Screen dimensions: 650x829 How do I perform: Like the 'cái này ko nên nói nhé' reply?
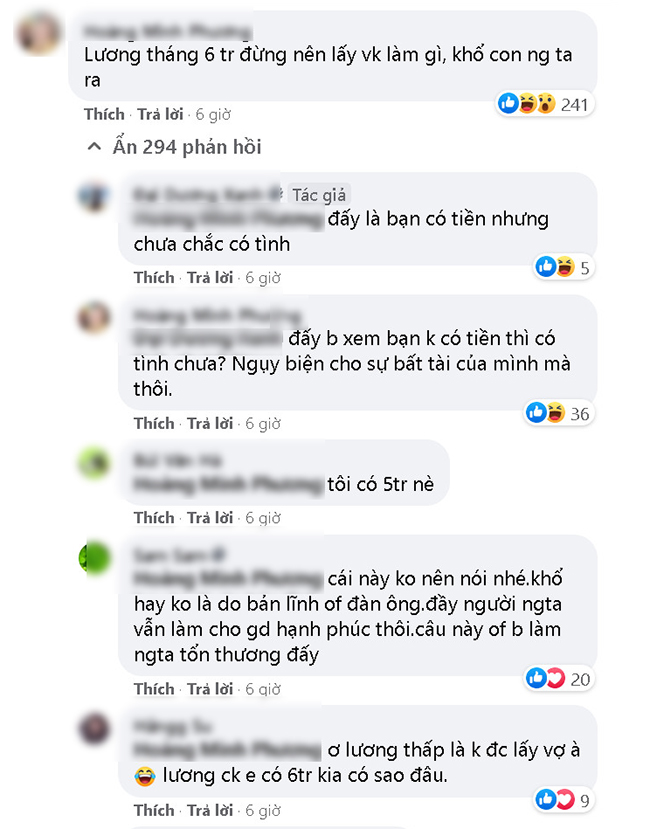coord(154,689)
